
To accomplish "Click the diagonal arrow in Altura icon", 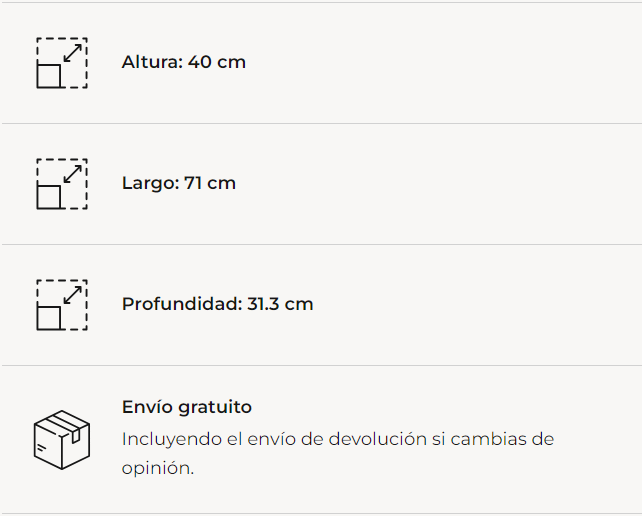I will pos(72,52).
